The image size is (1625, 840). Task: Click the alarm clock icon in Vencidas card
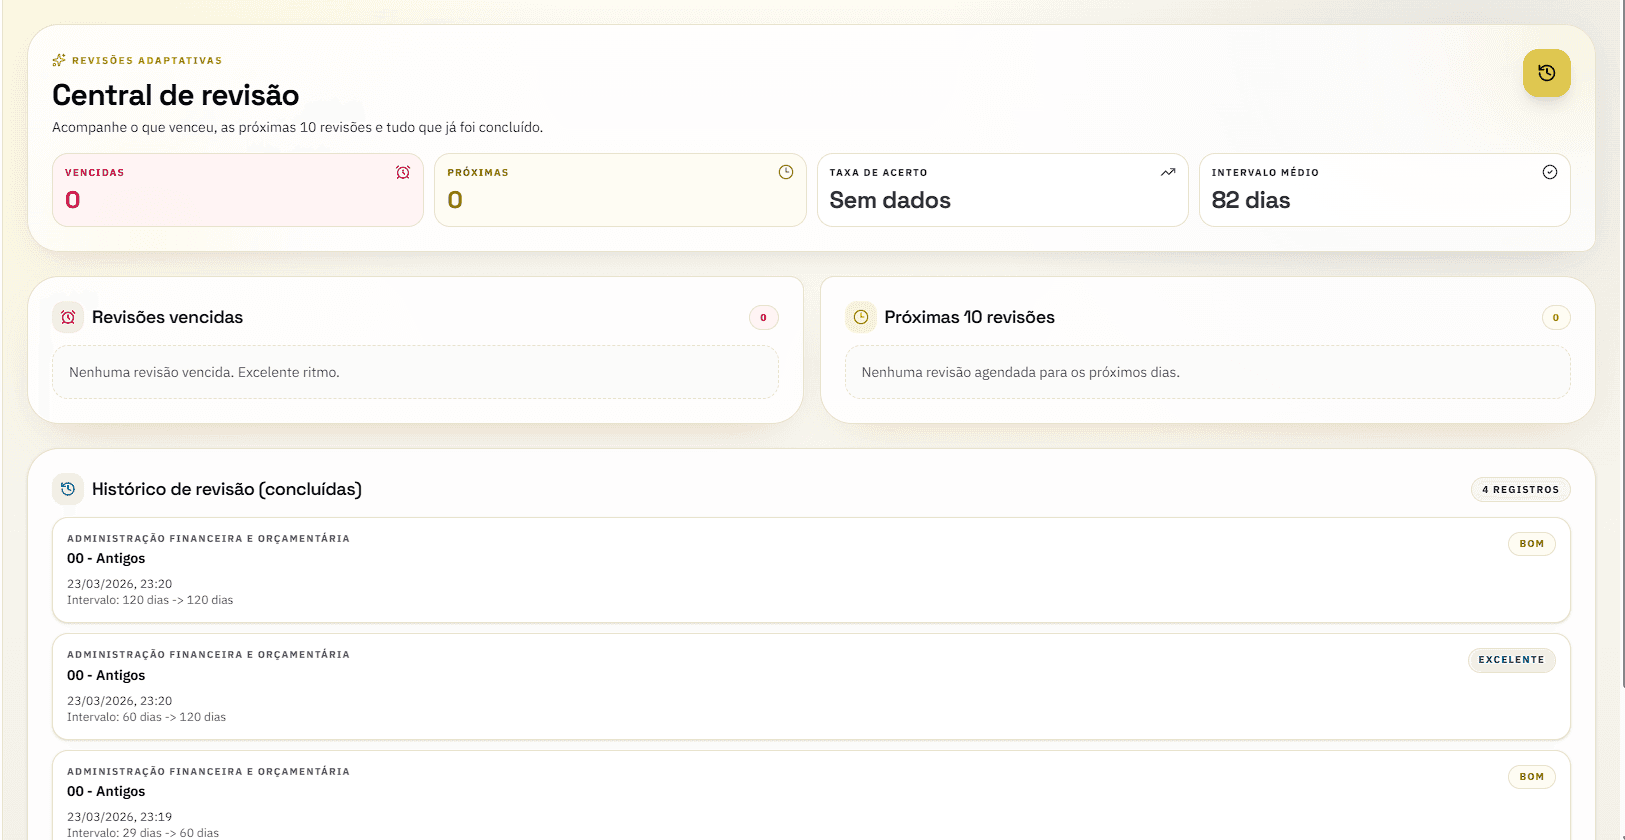(x=403, y=173)
